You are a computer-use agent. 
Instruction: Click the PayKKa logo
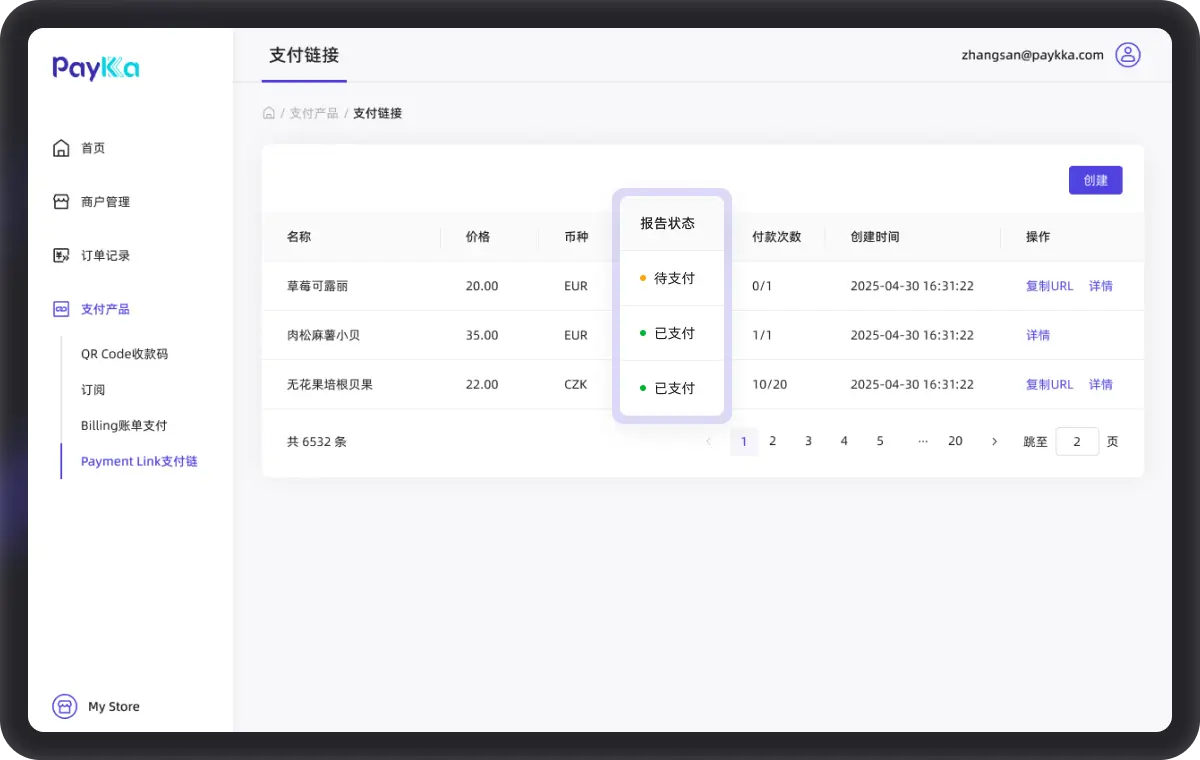point(96,68)
